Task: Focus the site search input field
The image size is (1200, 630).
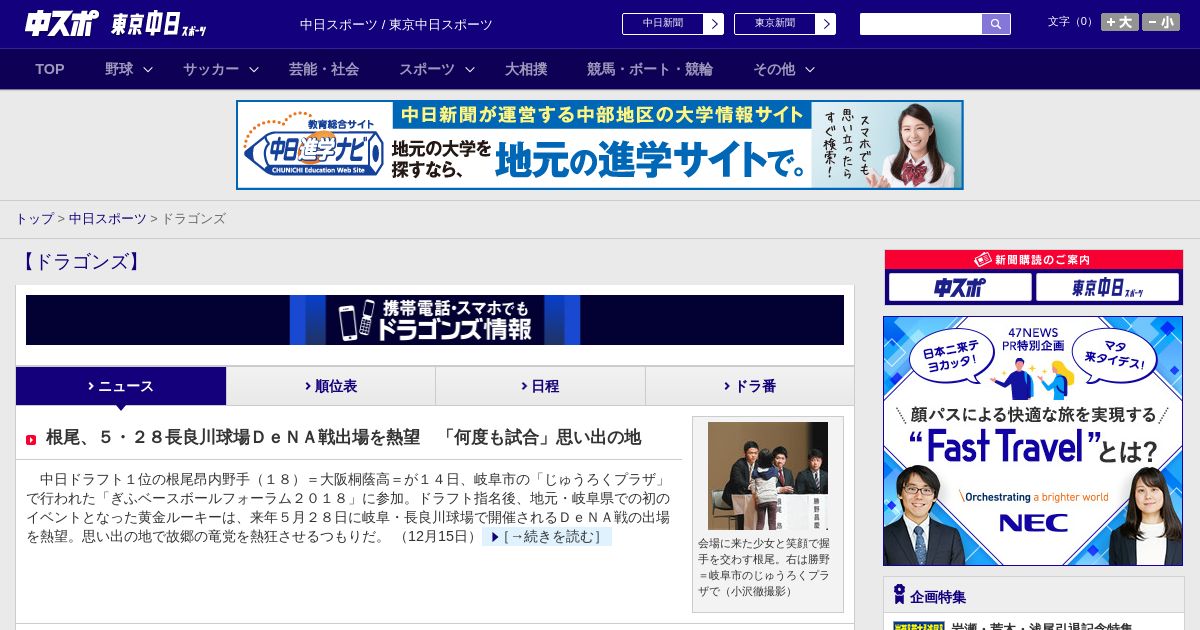Action: pyautogui.click(x=921, y=24)
